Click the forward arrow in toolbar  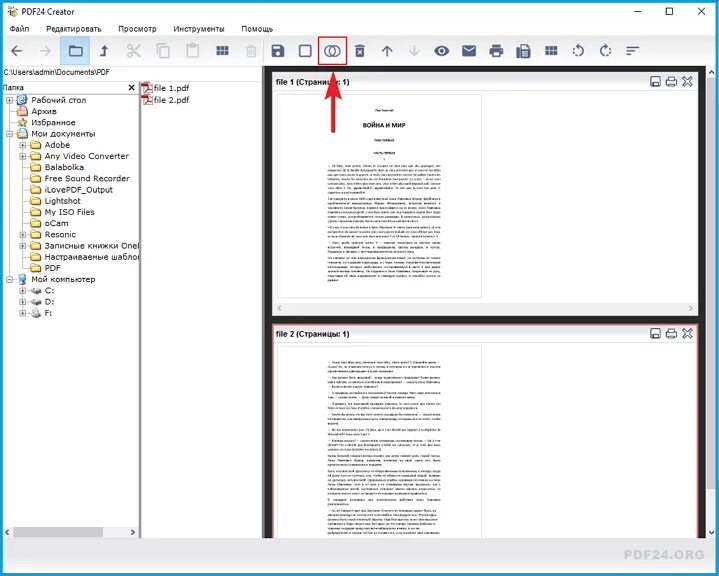coord(45,51)
